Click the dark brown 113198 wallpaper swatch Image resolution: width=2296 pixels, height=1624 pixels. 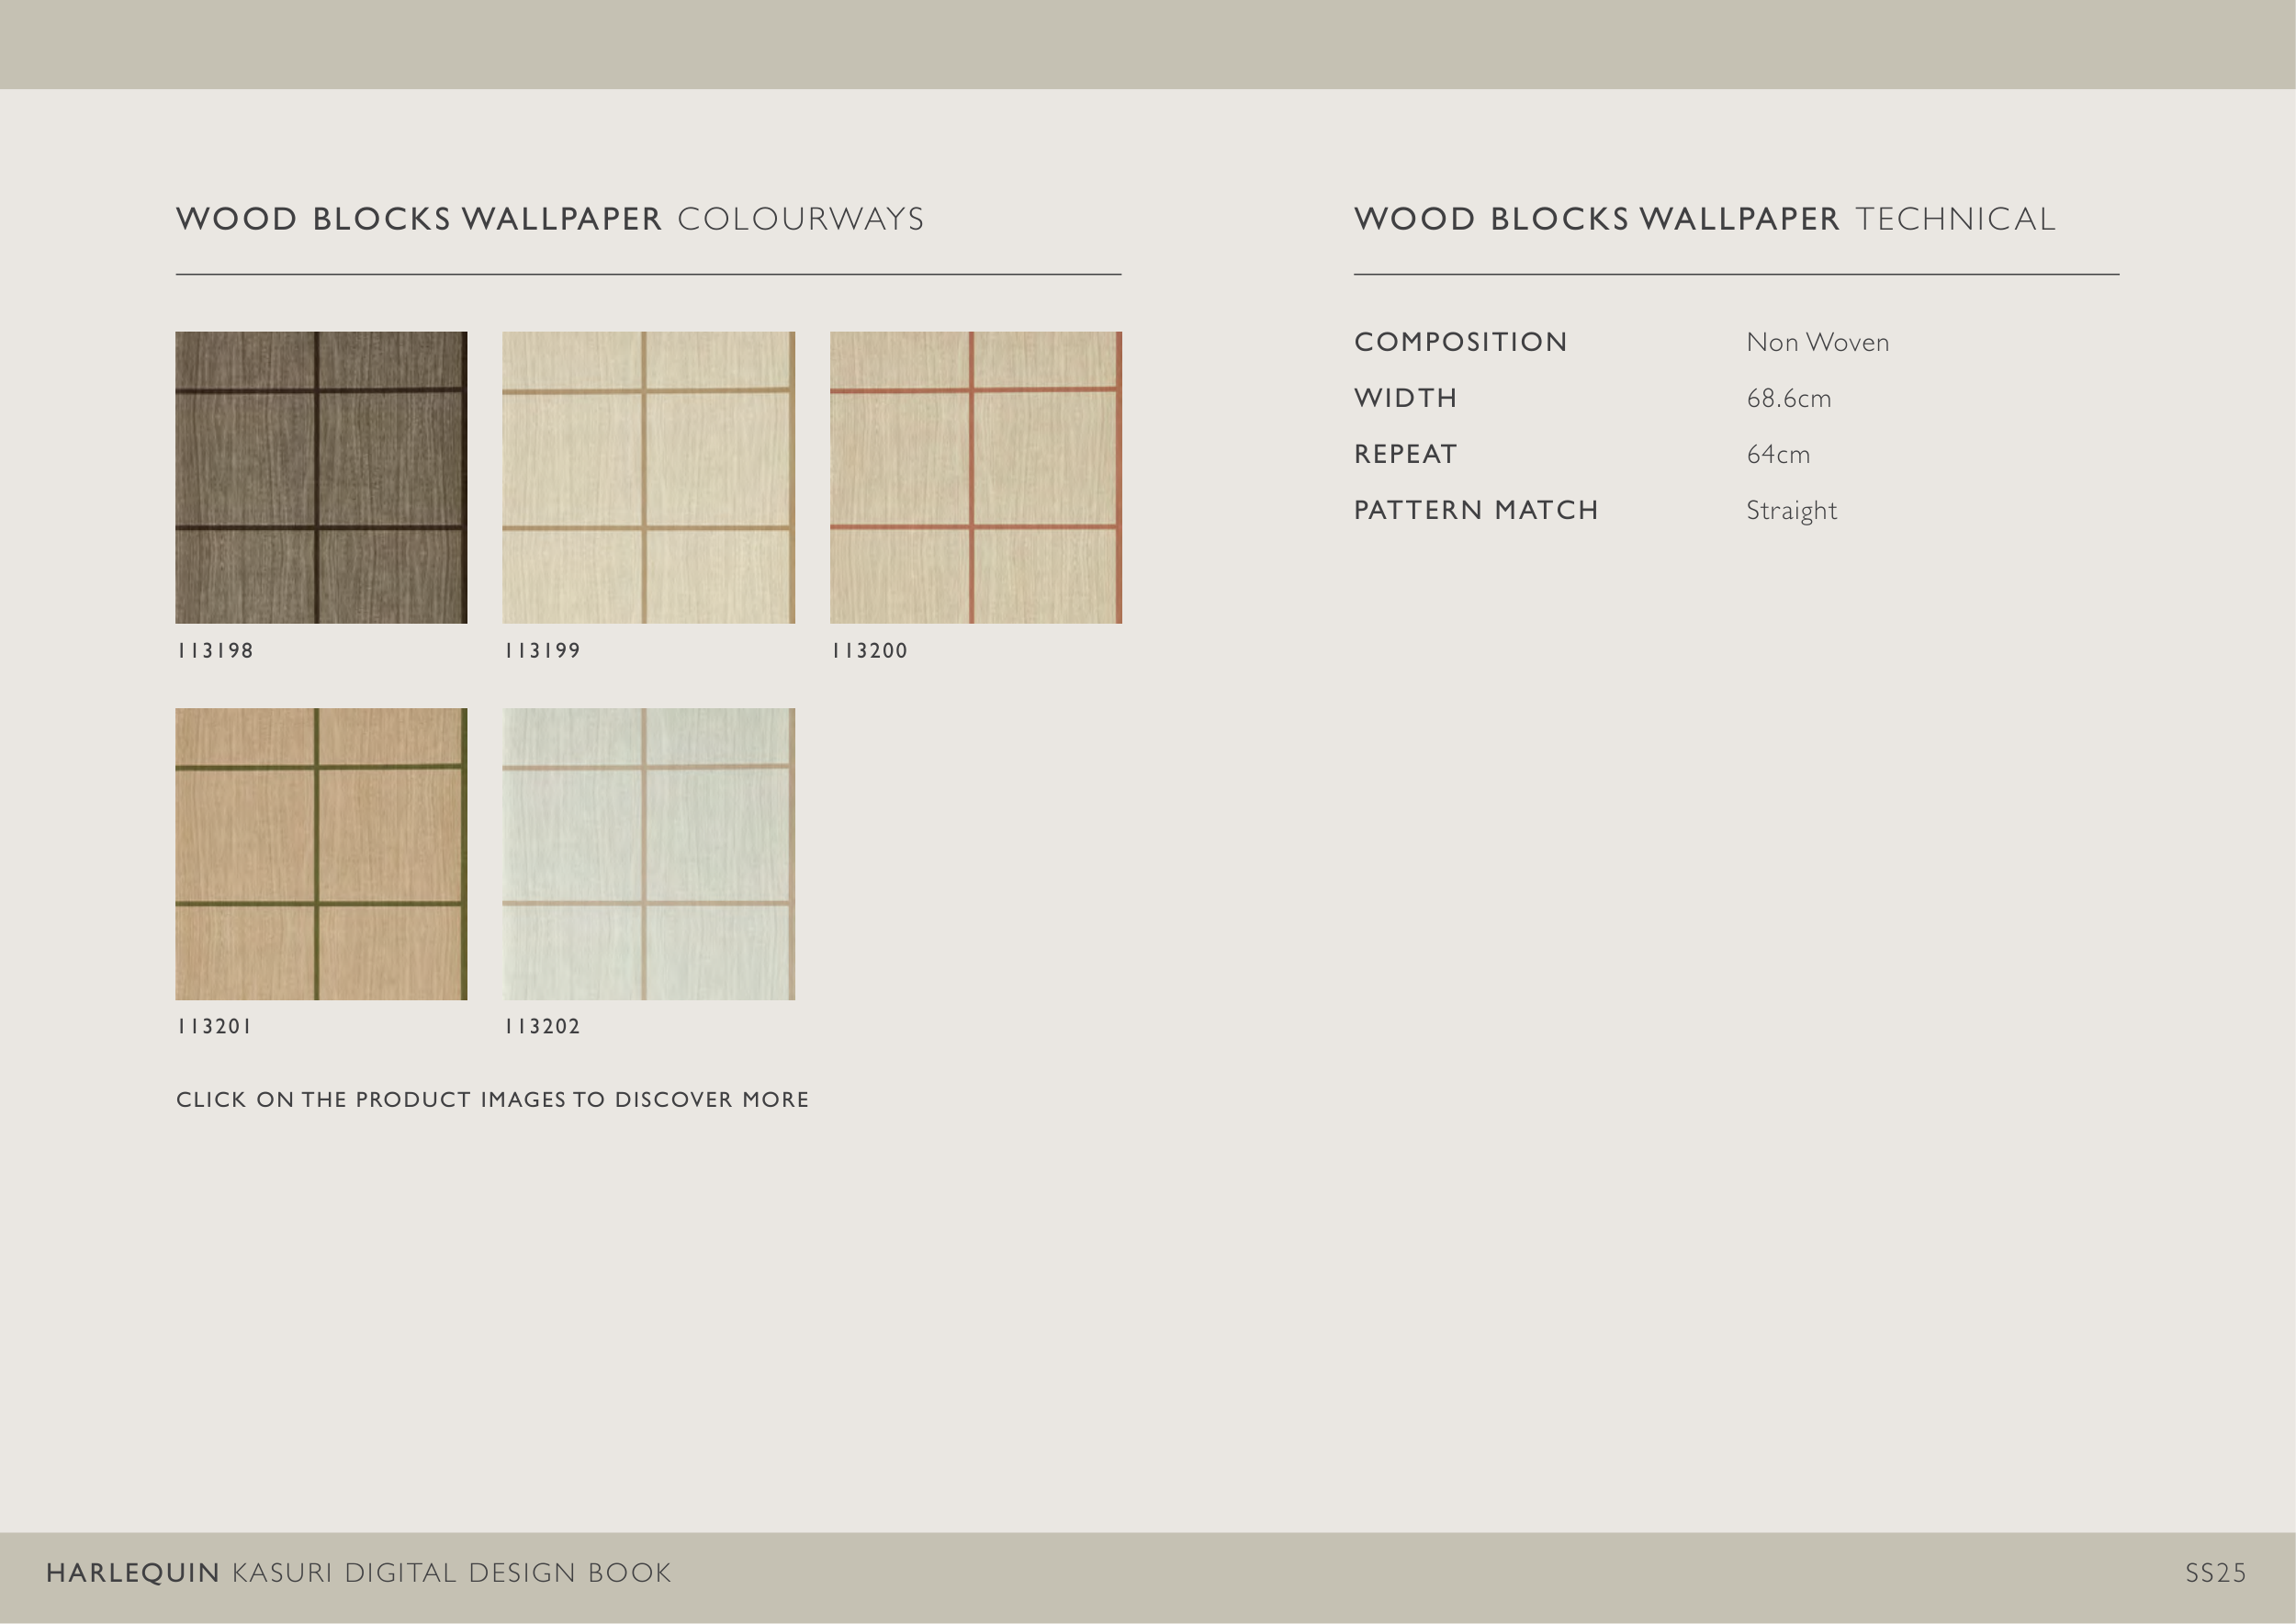click(321, 477)
